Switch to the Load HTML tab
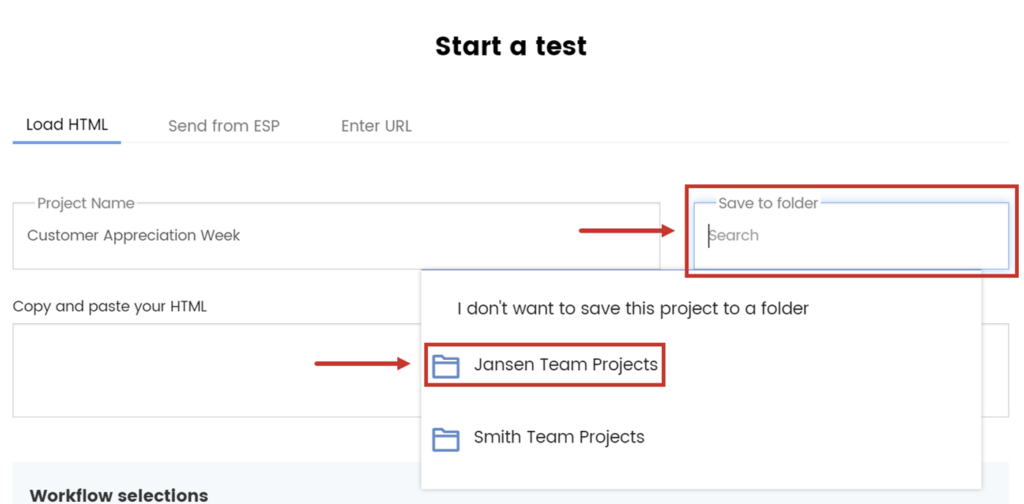 67,125
